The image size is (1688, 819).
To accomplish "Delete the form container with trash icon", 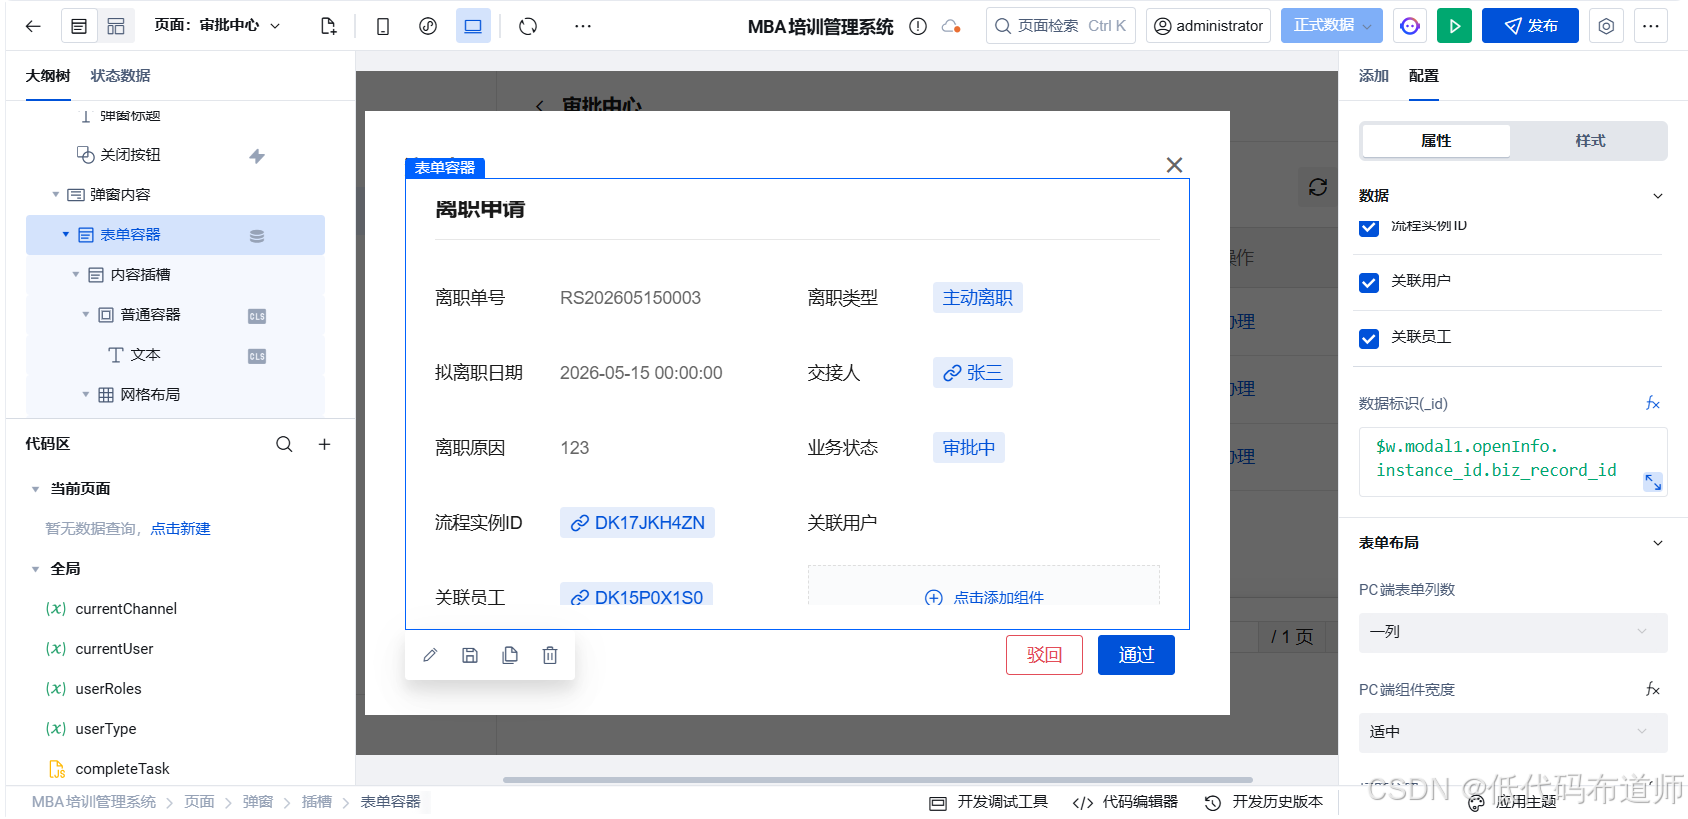I will pyautogui.click(x=550, y=655).
